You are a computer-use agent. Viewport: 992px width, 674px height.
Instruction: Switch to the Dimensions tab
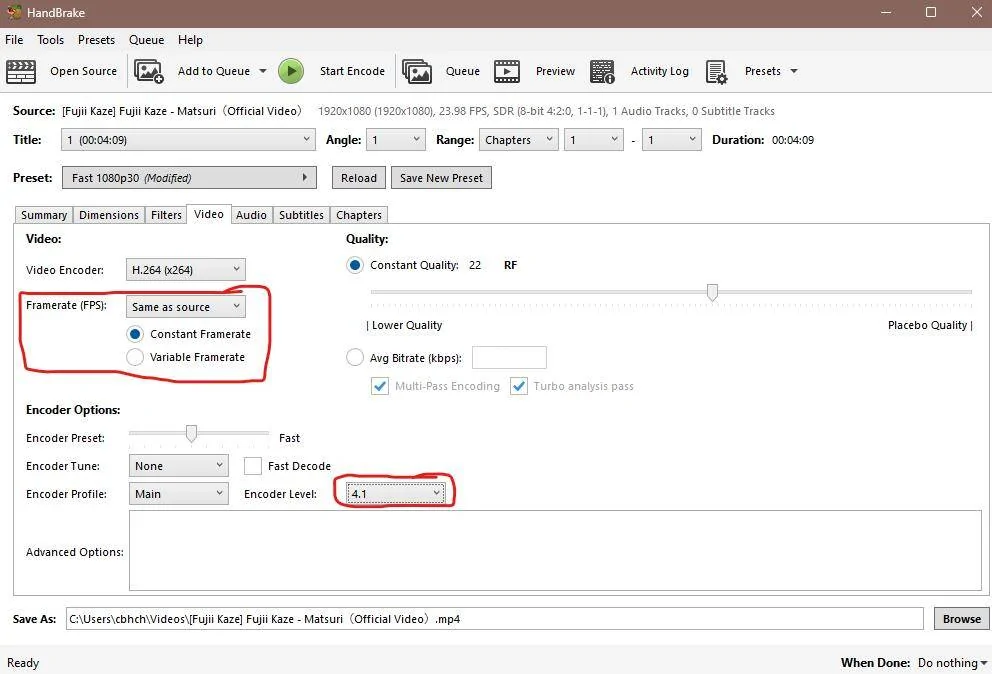coord(109,215)
